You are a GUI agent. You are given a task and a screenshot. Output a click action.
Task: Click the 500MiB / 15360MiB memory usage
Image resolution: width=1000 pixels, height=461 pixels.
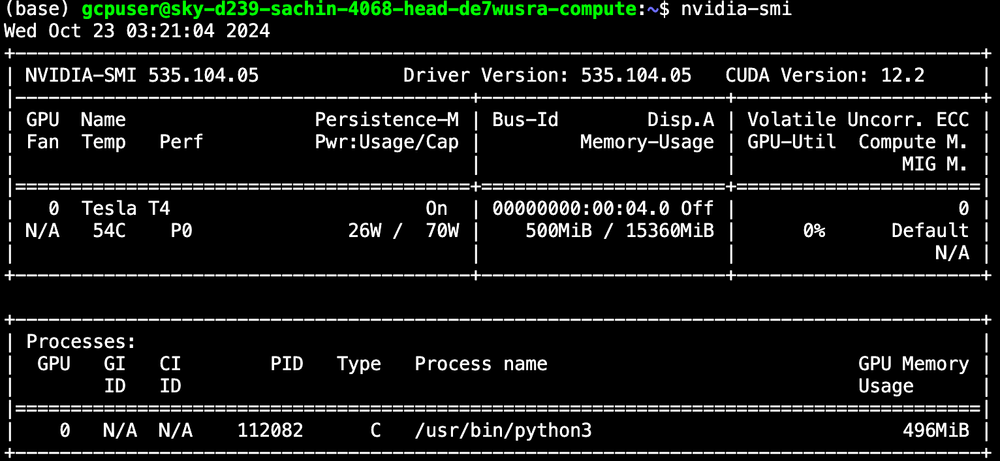(619, 231)
